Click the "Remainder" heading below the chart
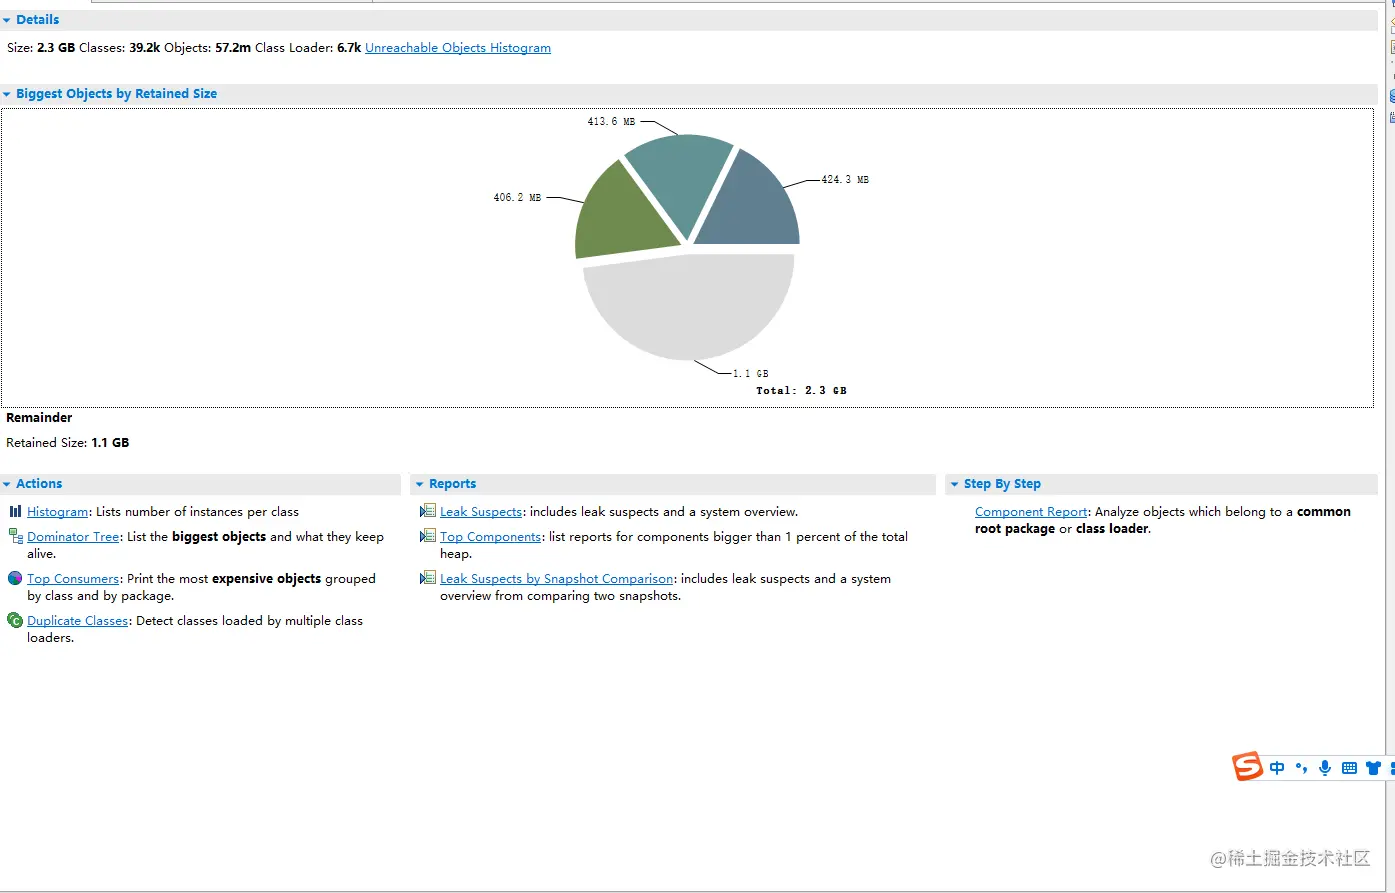This screenshot has width=1395, height=893. [39, 418]
